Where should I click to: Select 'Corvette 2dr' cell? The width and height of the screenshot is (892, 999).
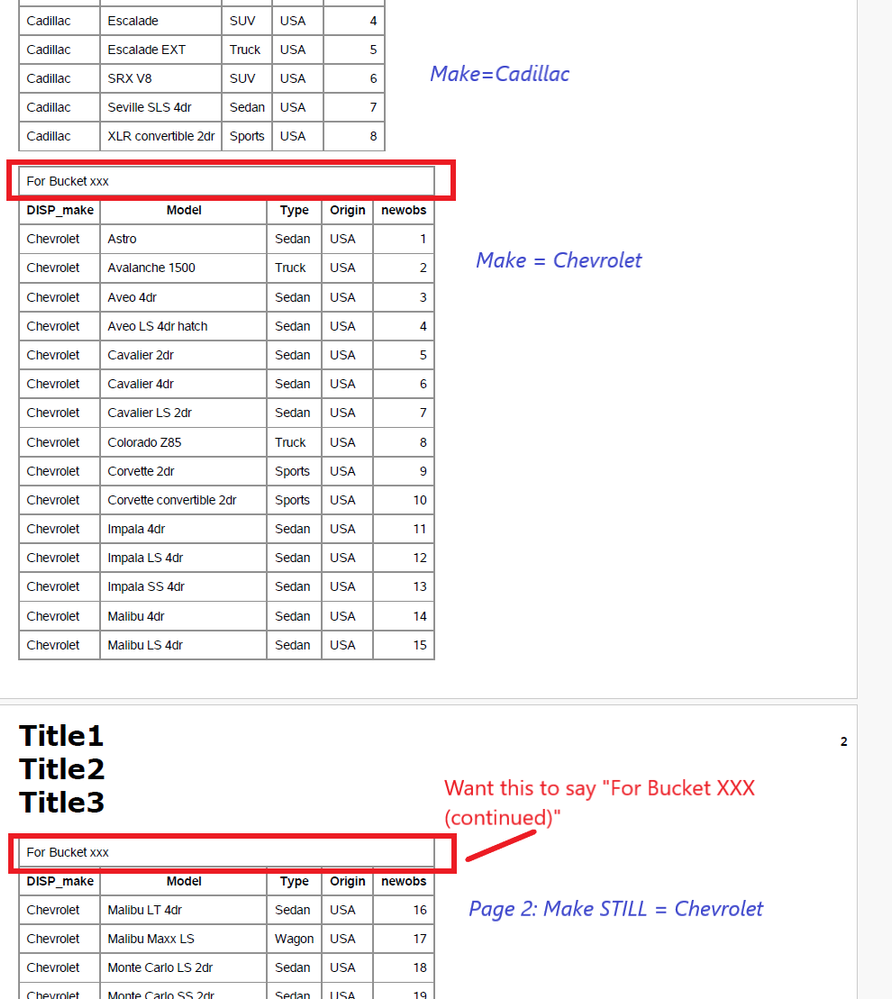183,471
